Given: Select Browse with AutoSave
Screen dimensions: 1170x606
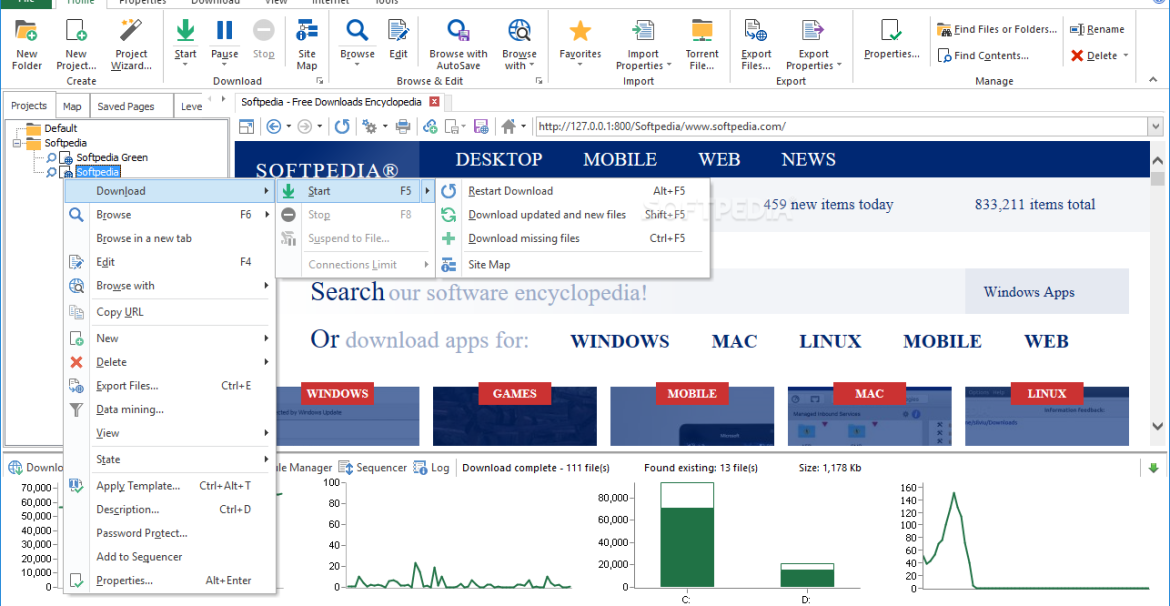Looking at the screenshot, I should point(458,43).
